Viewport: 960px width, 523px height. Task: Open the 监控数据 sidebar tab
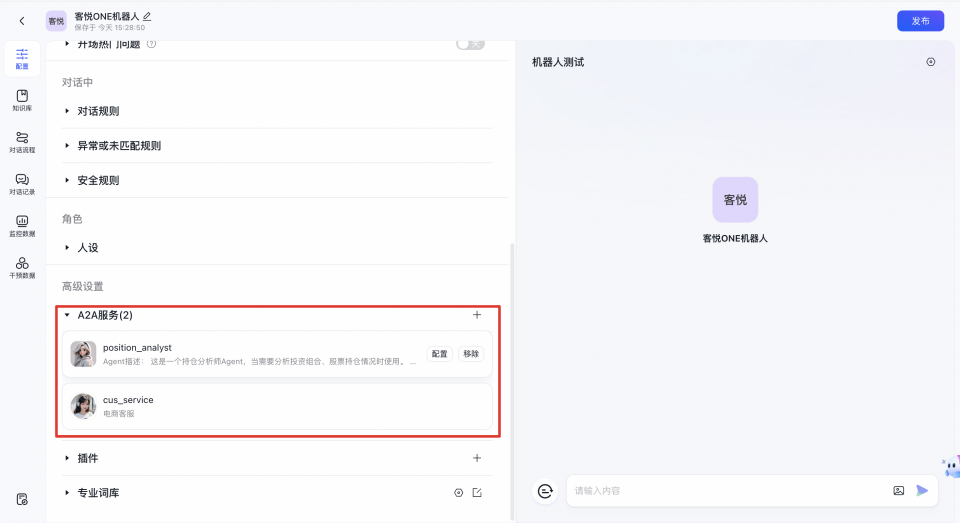[x=22, y=226]
